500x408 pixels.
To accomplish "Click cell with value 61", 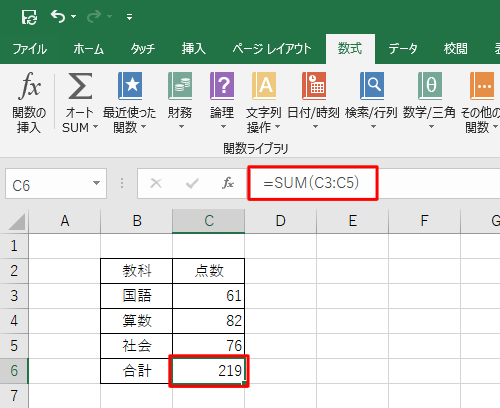I will tap(209, 296).
